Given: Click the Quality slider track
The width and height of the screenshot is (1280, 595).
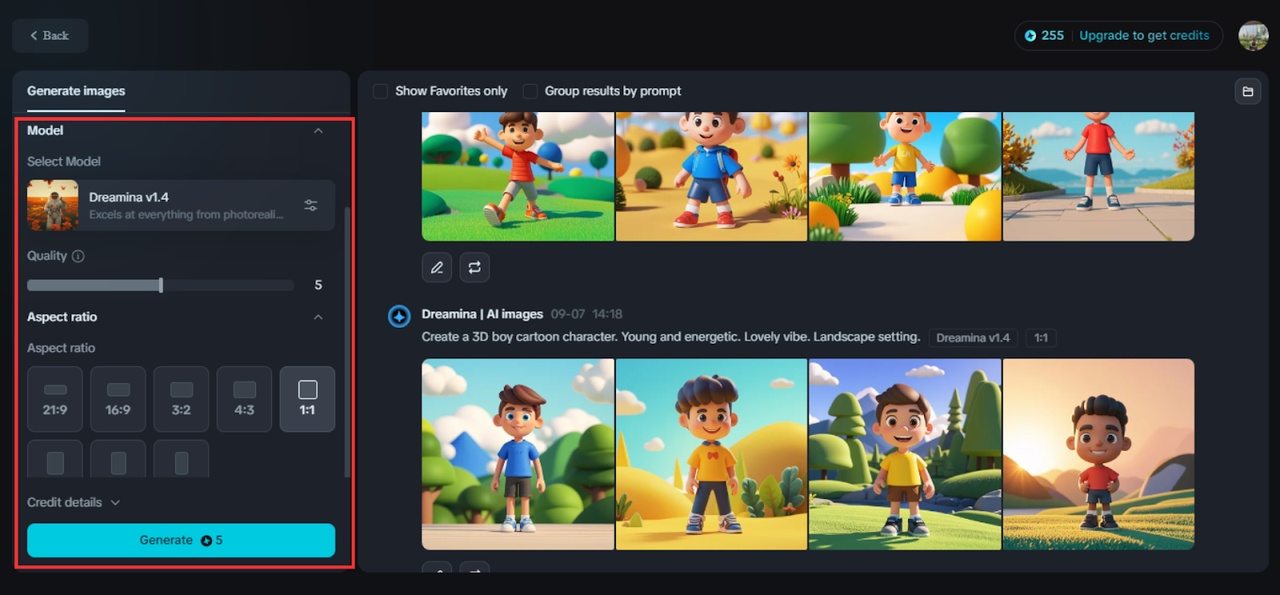Looking at the screenshot, I should pos(160,285).
